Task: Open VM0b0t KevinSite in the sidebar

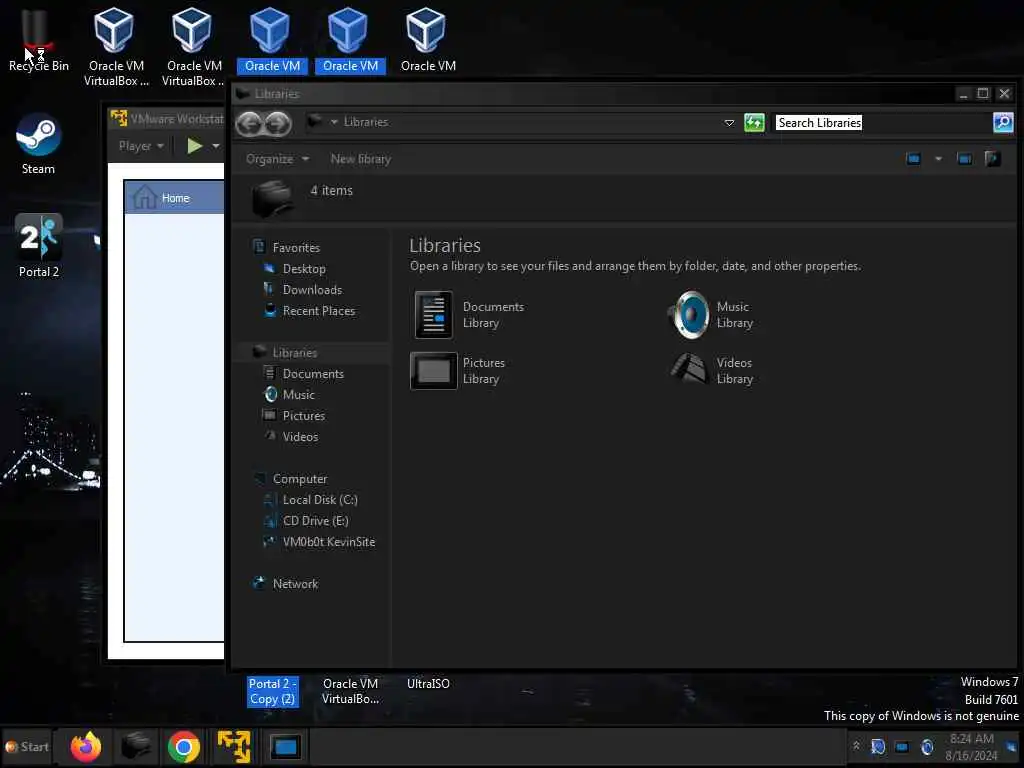Action: [x=328, y=541]
